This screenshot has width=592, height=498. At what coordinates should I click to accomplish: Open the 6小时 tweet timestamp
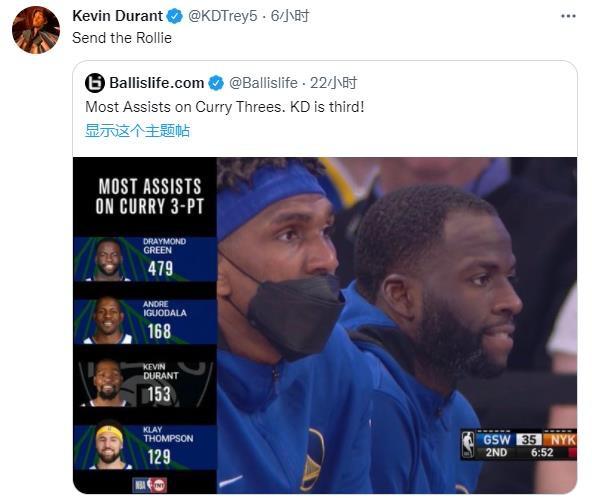290,16
